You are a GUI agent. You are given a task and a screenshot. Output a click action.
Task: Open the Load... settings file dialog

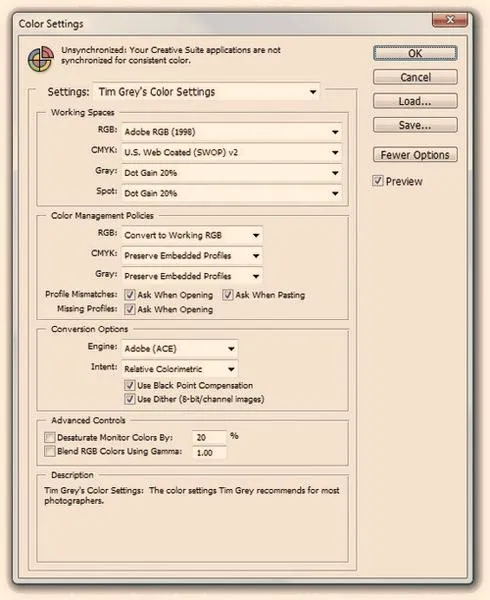pos(415,101)
